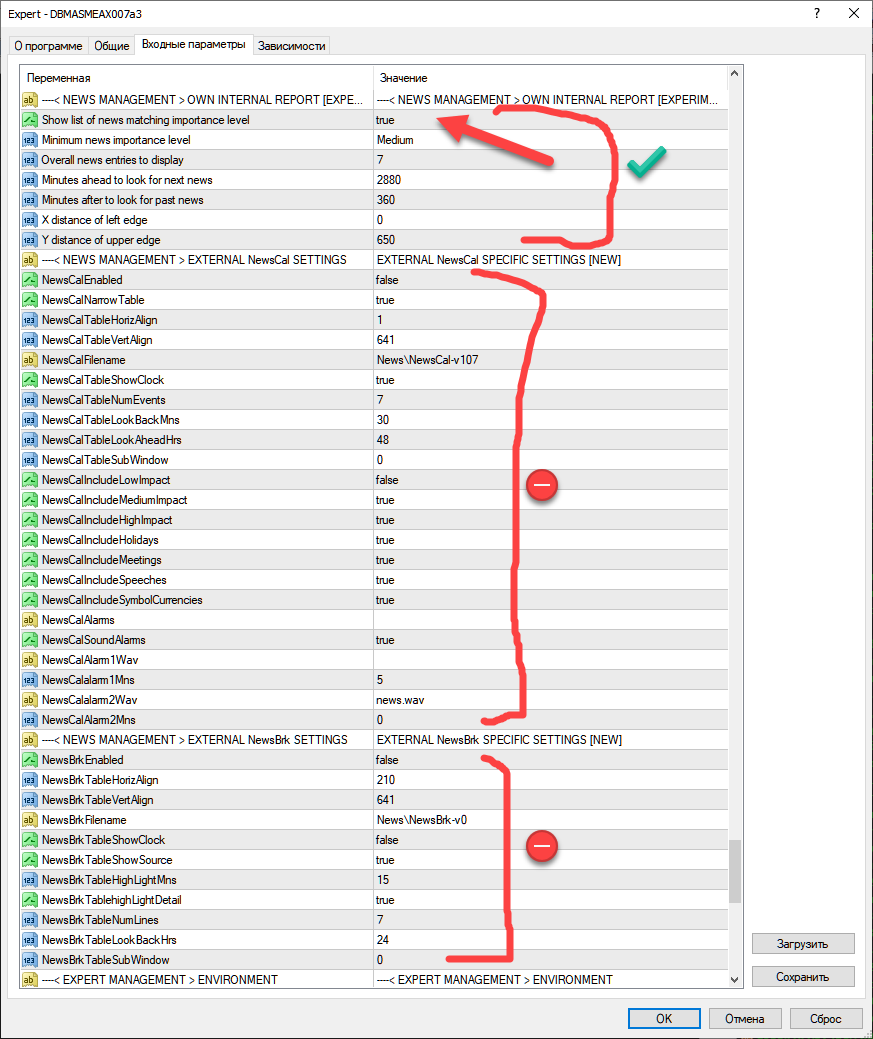This screenshot has width=873, height=1039.
Task: Click the Сохранить button
Action: [x=803, y=977]
